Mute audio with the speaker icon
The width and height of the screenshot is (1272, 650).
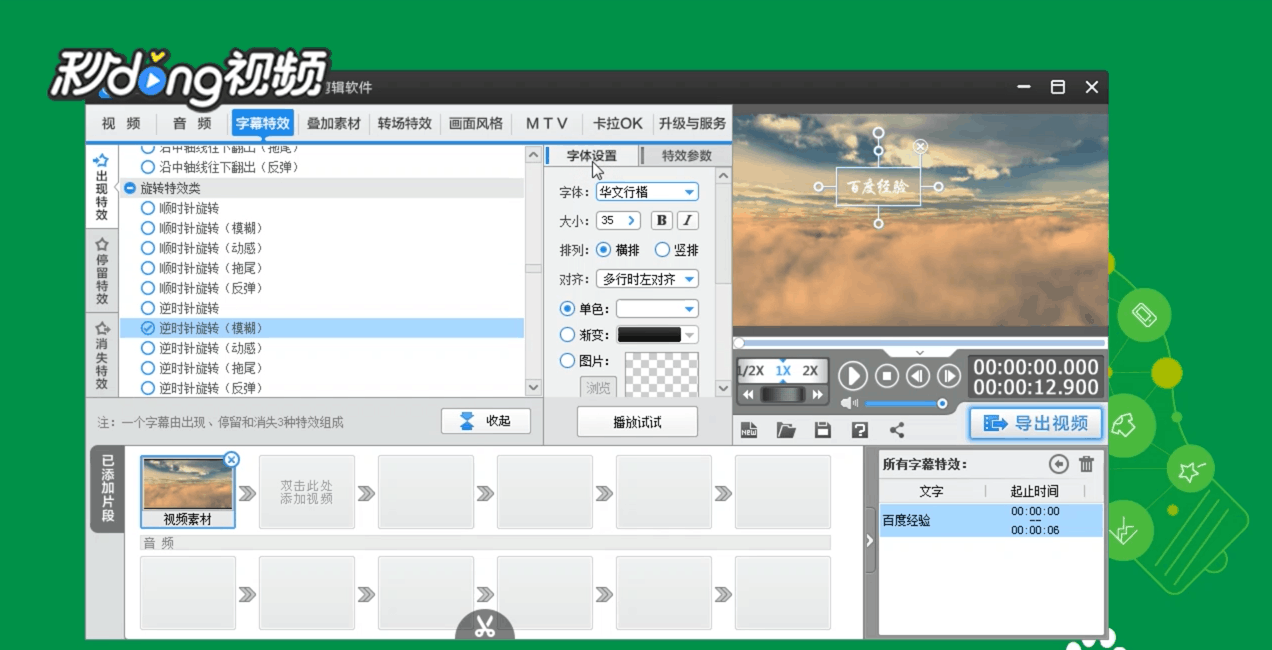point(849,403)
